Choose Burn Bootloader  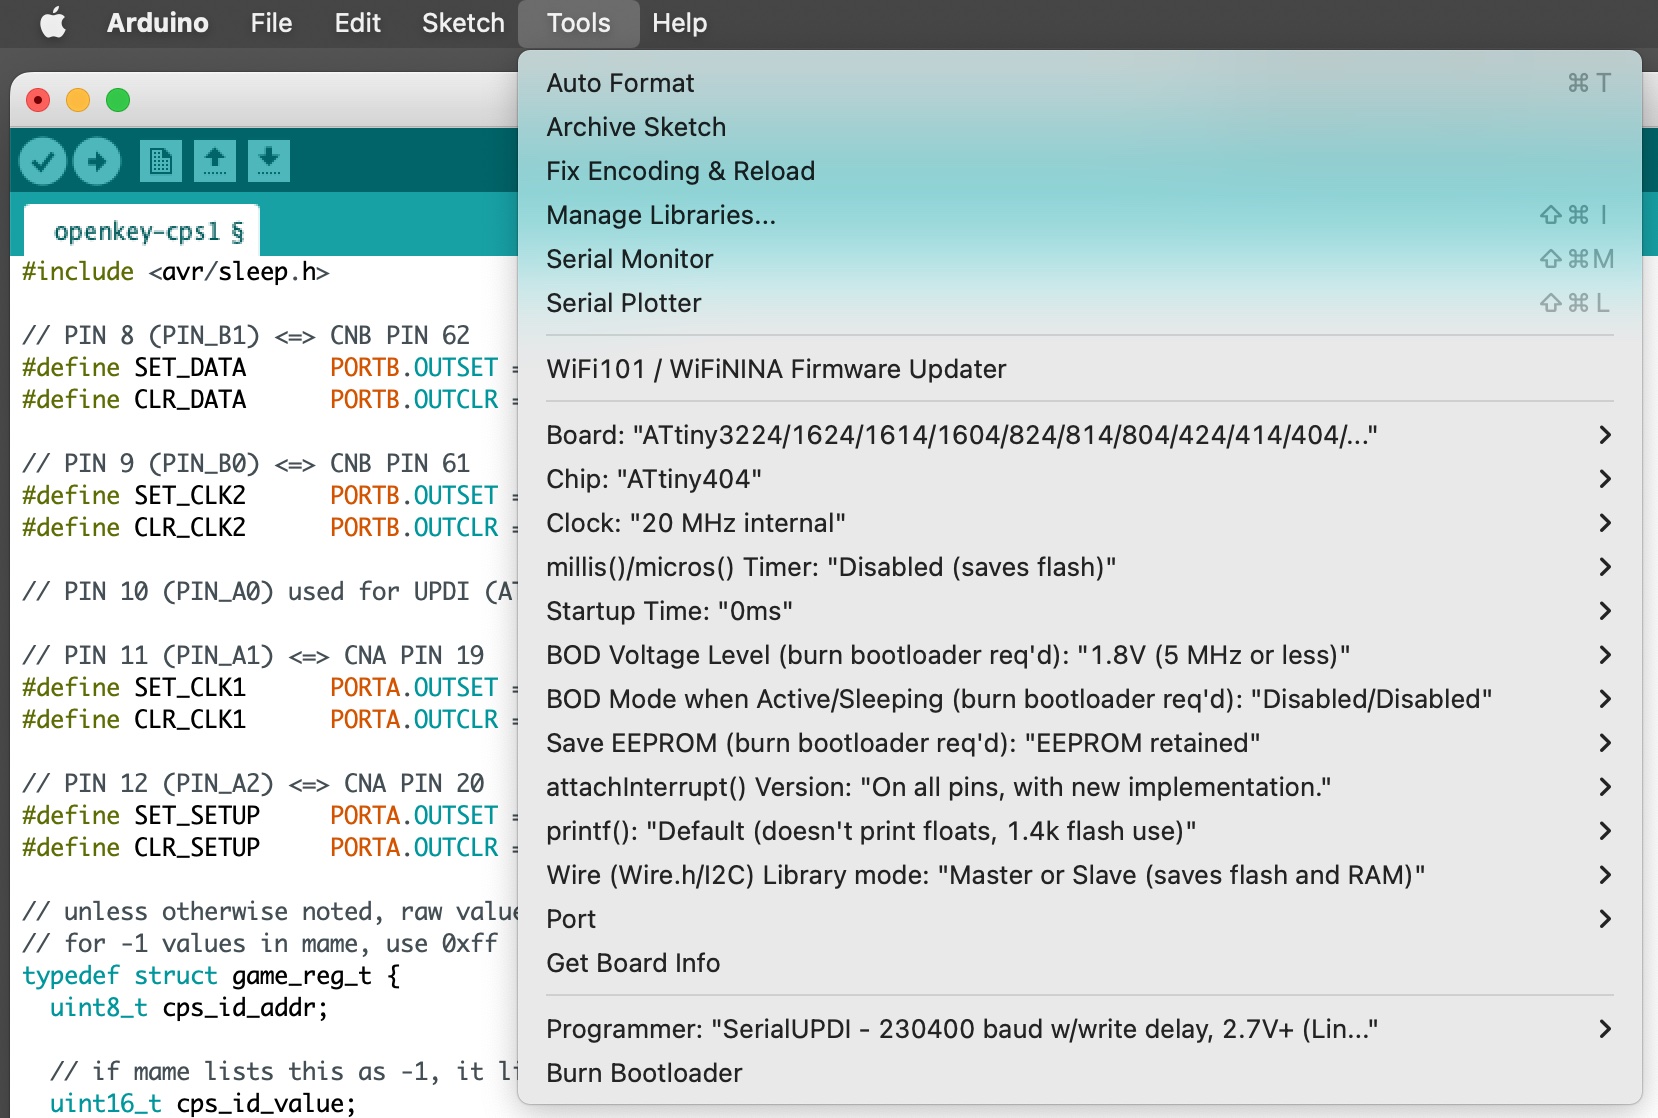(x=1080, y=1073)
